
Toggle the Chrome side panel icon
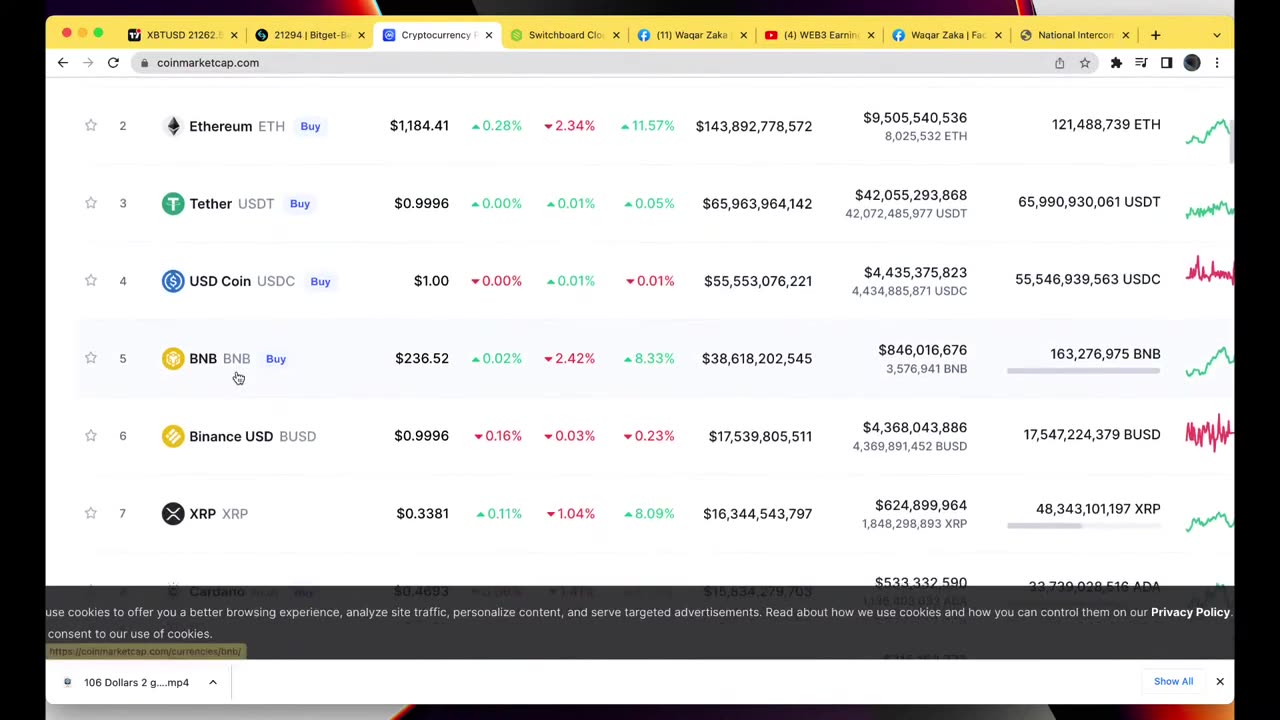point(1166,63)
